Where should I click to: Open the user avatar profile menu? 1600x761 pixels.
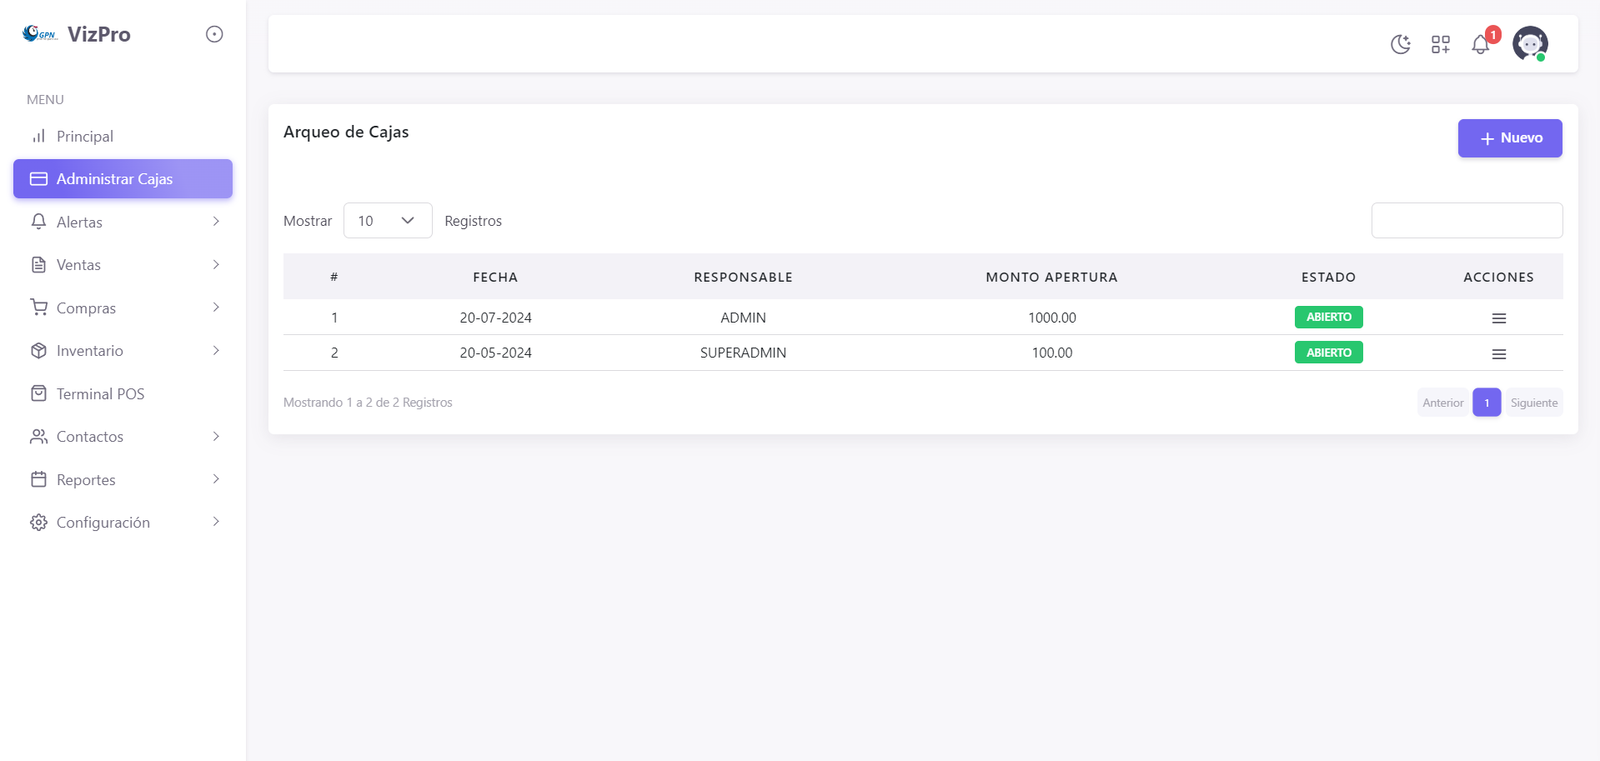1529,44
